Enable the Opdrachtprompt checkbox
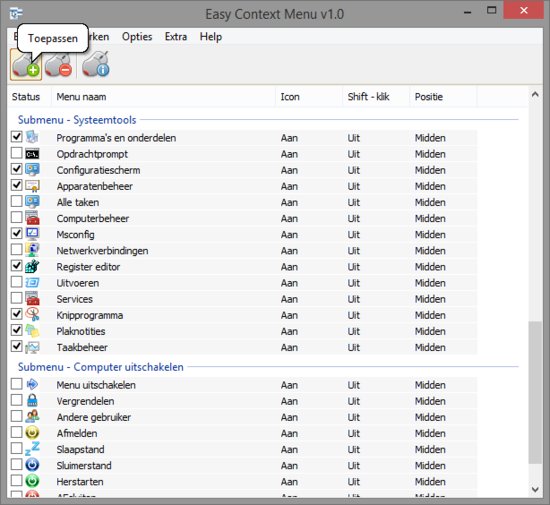The image size is (550, 505). point(16,153)
